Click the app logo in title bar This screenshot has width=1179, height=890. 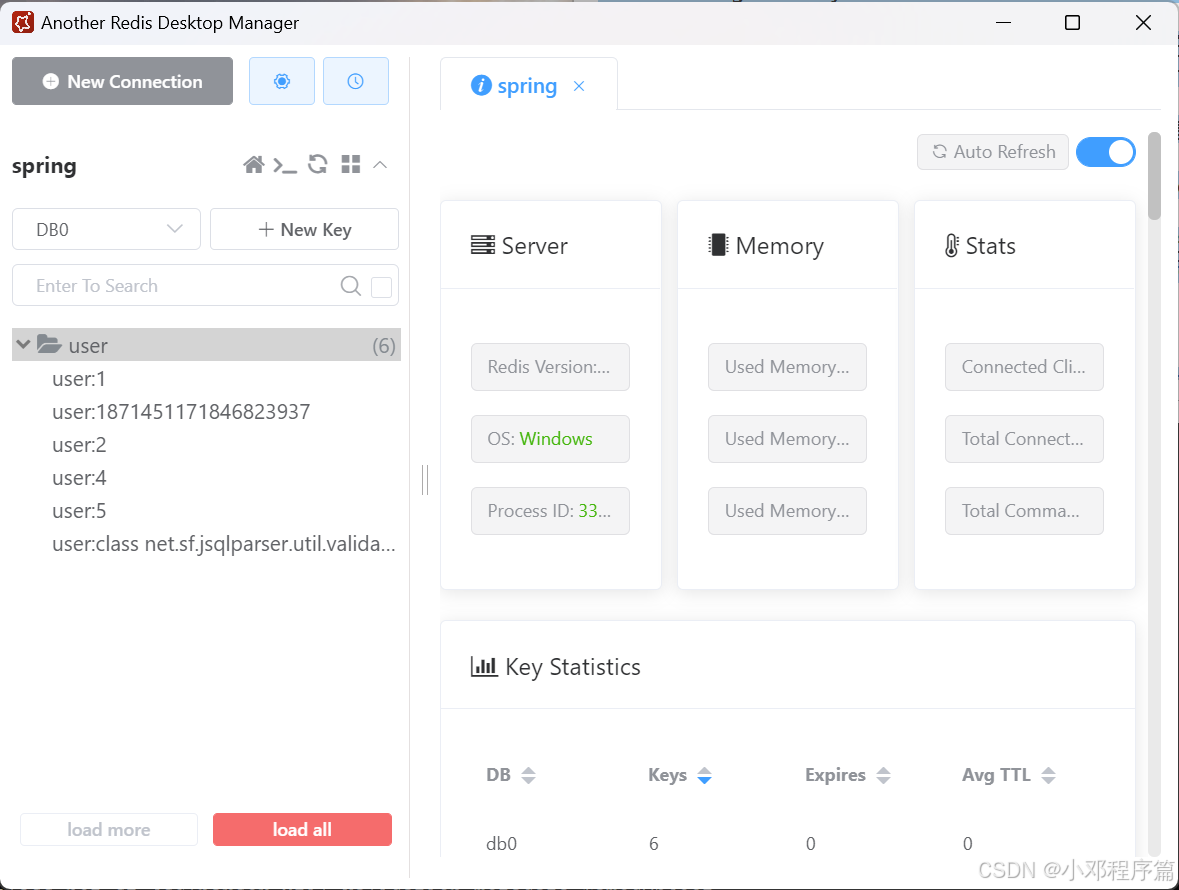pos(23,23)
